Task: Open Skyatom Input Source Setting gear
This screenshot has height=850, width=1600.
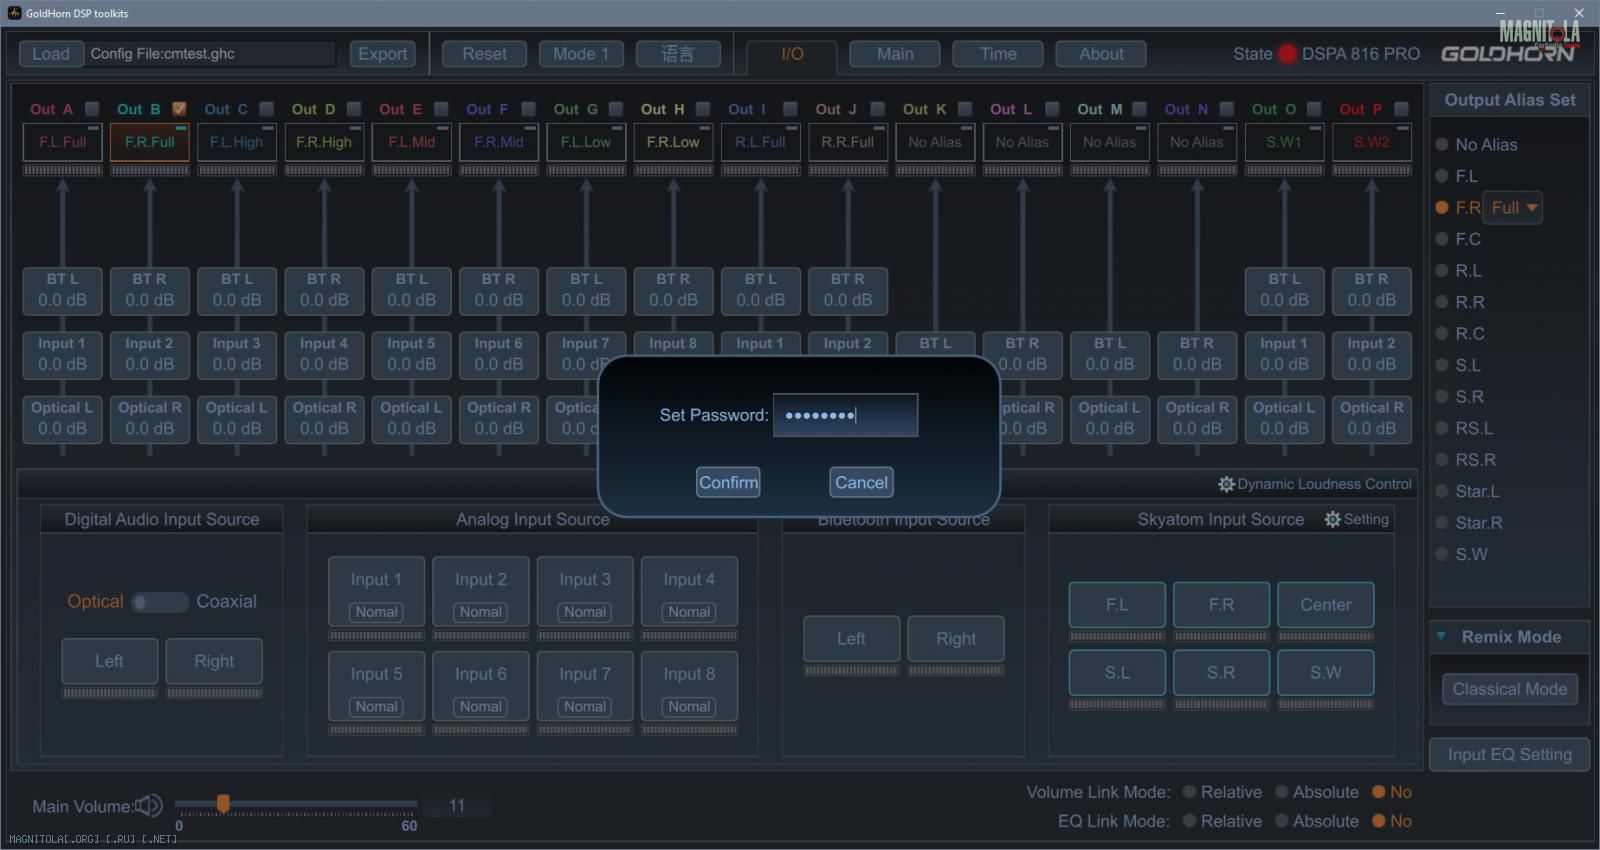Action: [1332, 520]
